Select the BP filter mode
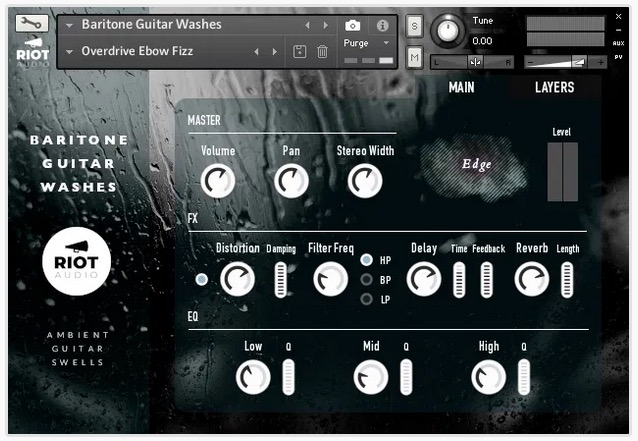The width and height of the screenshot is (638, 441). 367,279
